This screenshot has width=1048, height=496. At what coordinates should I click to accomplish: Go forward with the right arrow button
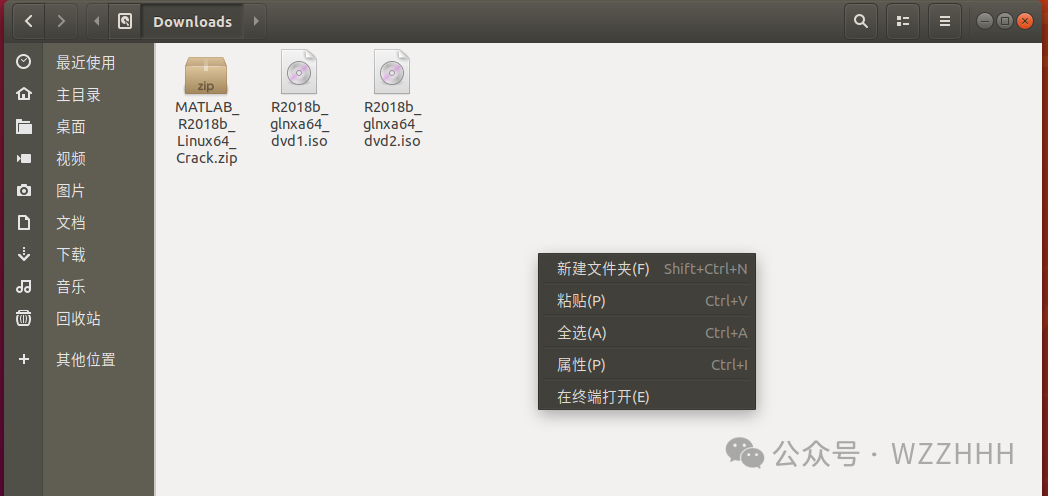tap(61, 21)
